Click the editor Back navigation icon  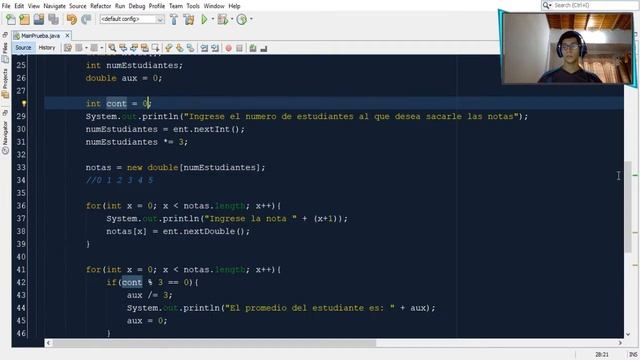[79, 48]
